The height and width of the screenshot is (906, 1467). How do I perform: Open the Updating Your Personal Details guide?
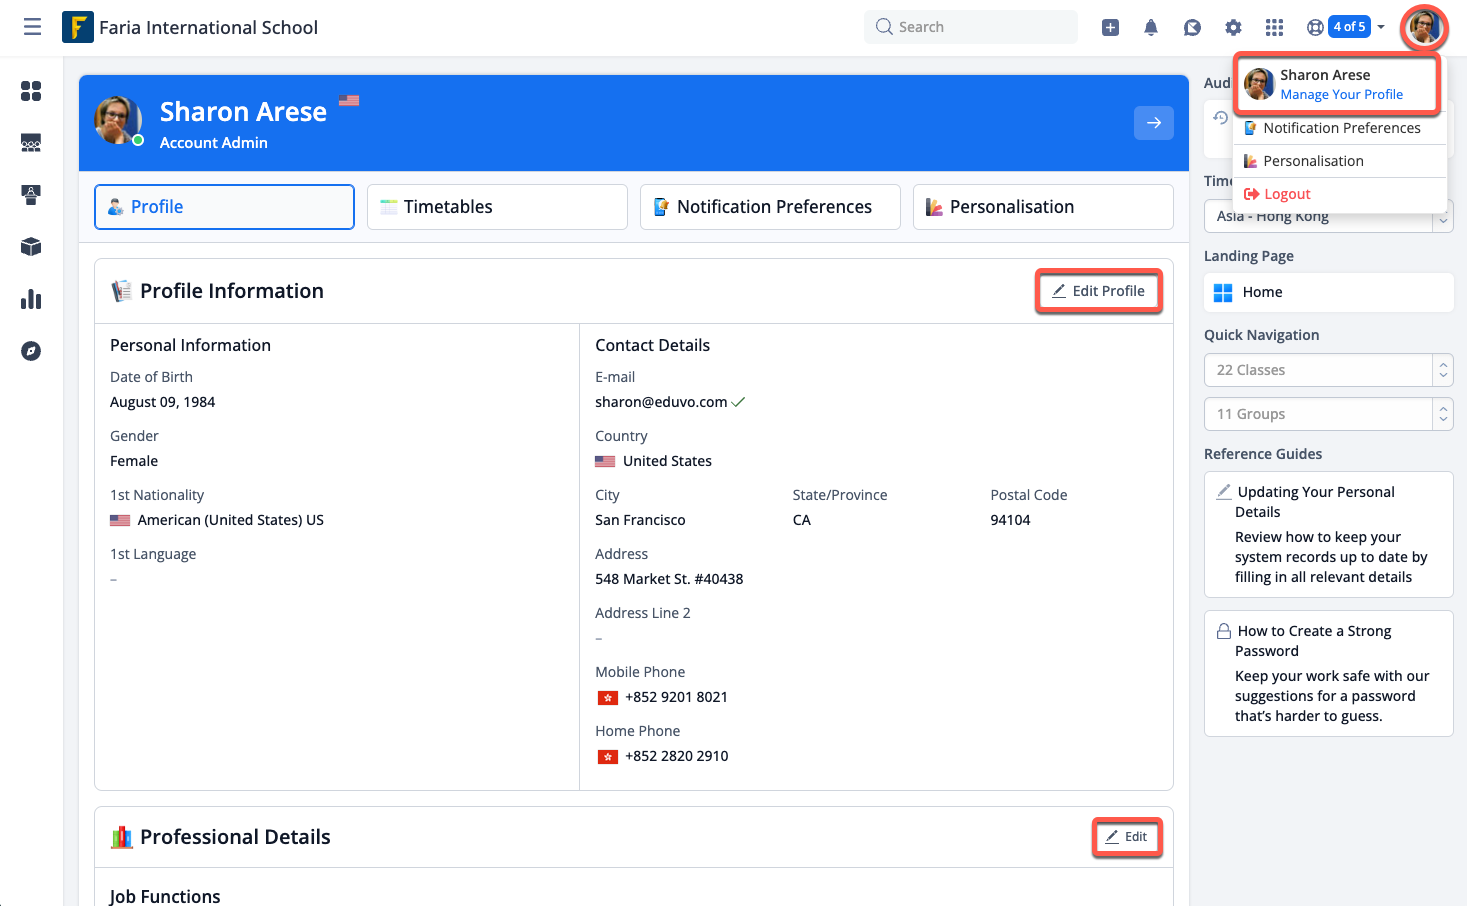tap(1315, 501)
